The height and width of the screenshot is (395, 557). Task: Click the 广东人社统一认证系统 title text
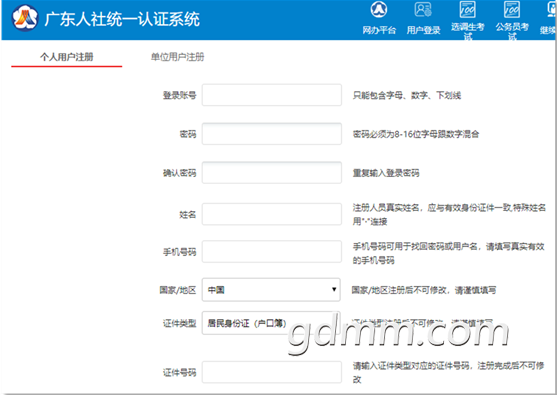pos(122,19)
